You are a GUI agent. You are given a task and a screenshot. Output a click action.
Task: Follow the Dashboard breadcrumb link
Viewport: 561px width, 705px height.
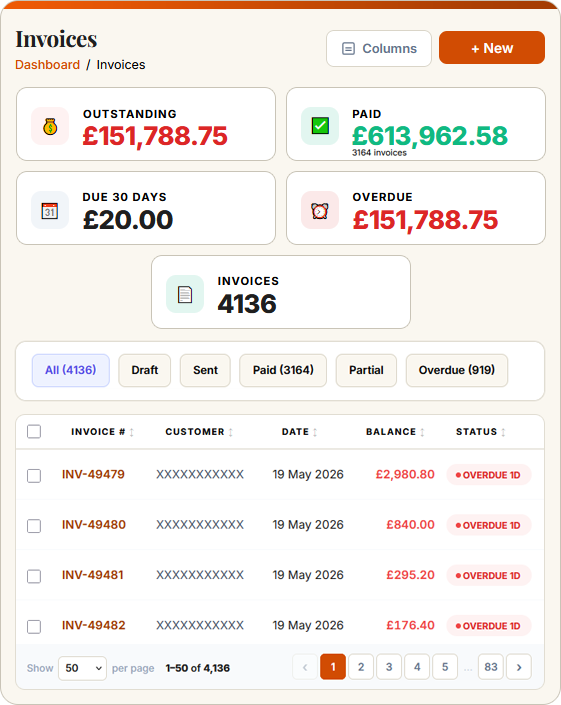(x=48, y=65)
